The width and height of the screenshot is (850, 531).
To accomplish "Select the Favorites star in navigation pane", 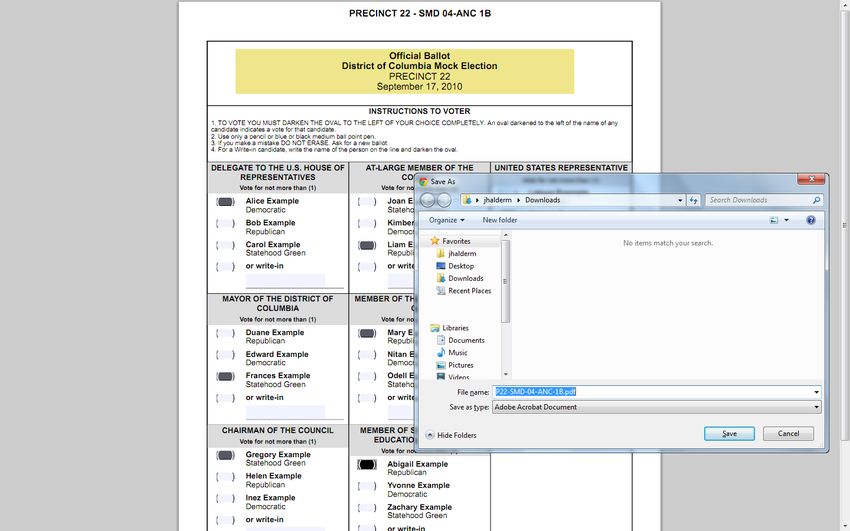I will 434,241.
